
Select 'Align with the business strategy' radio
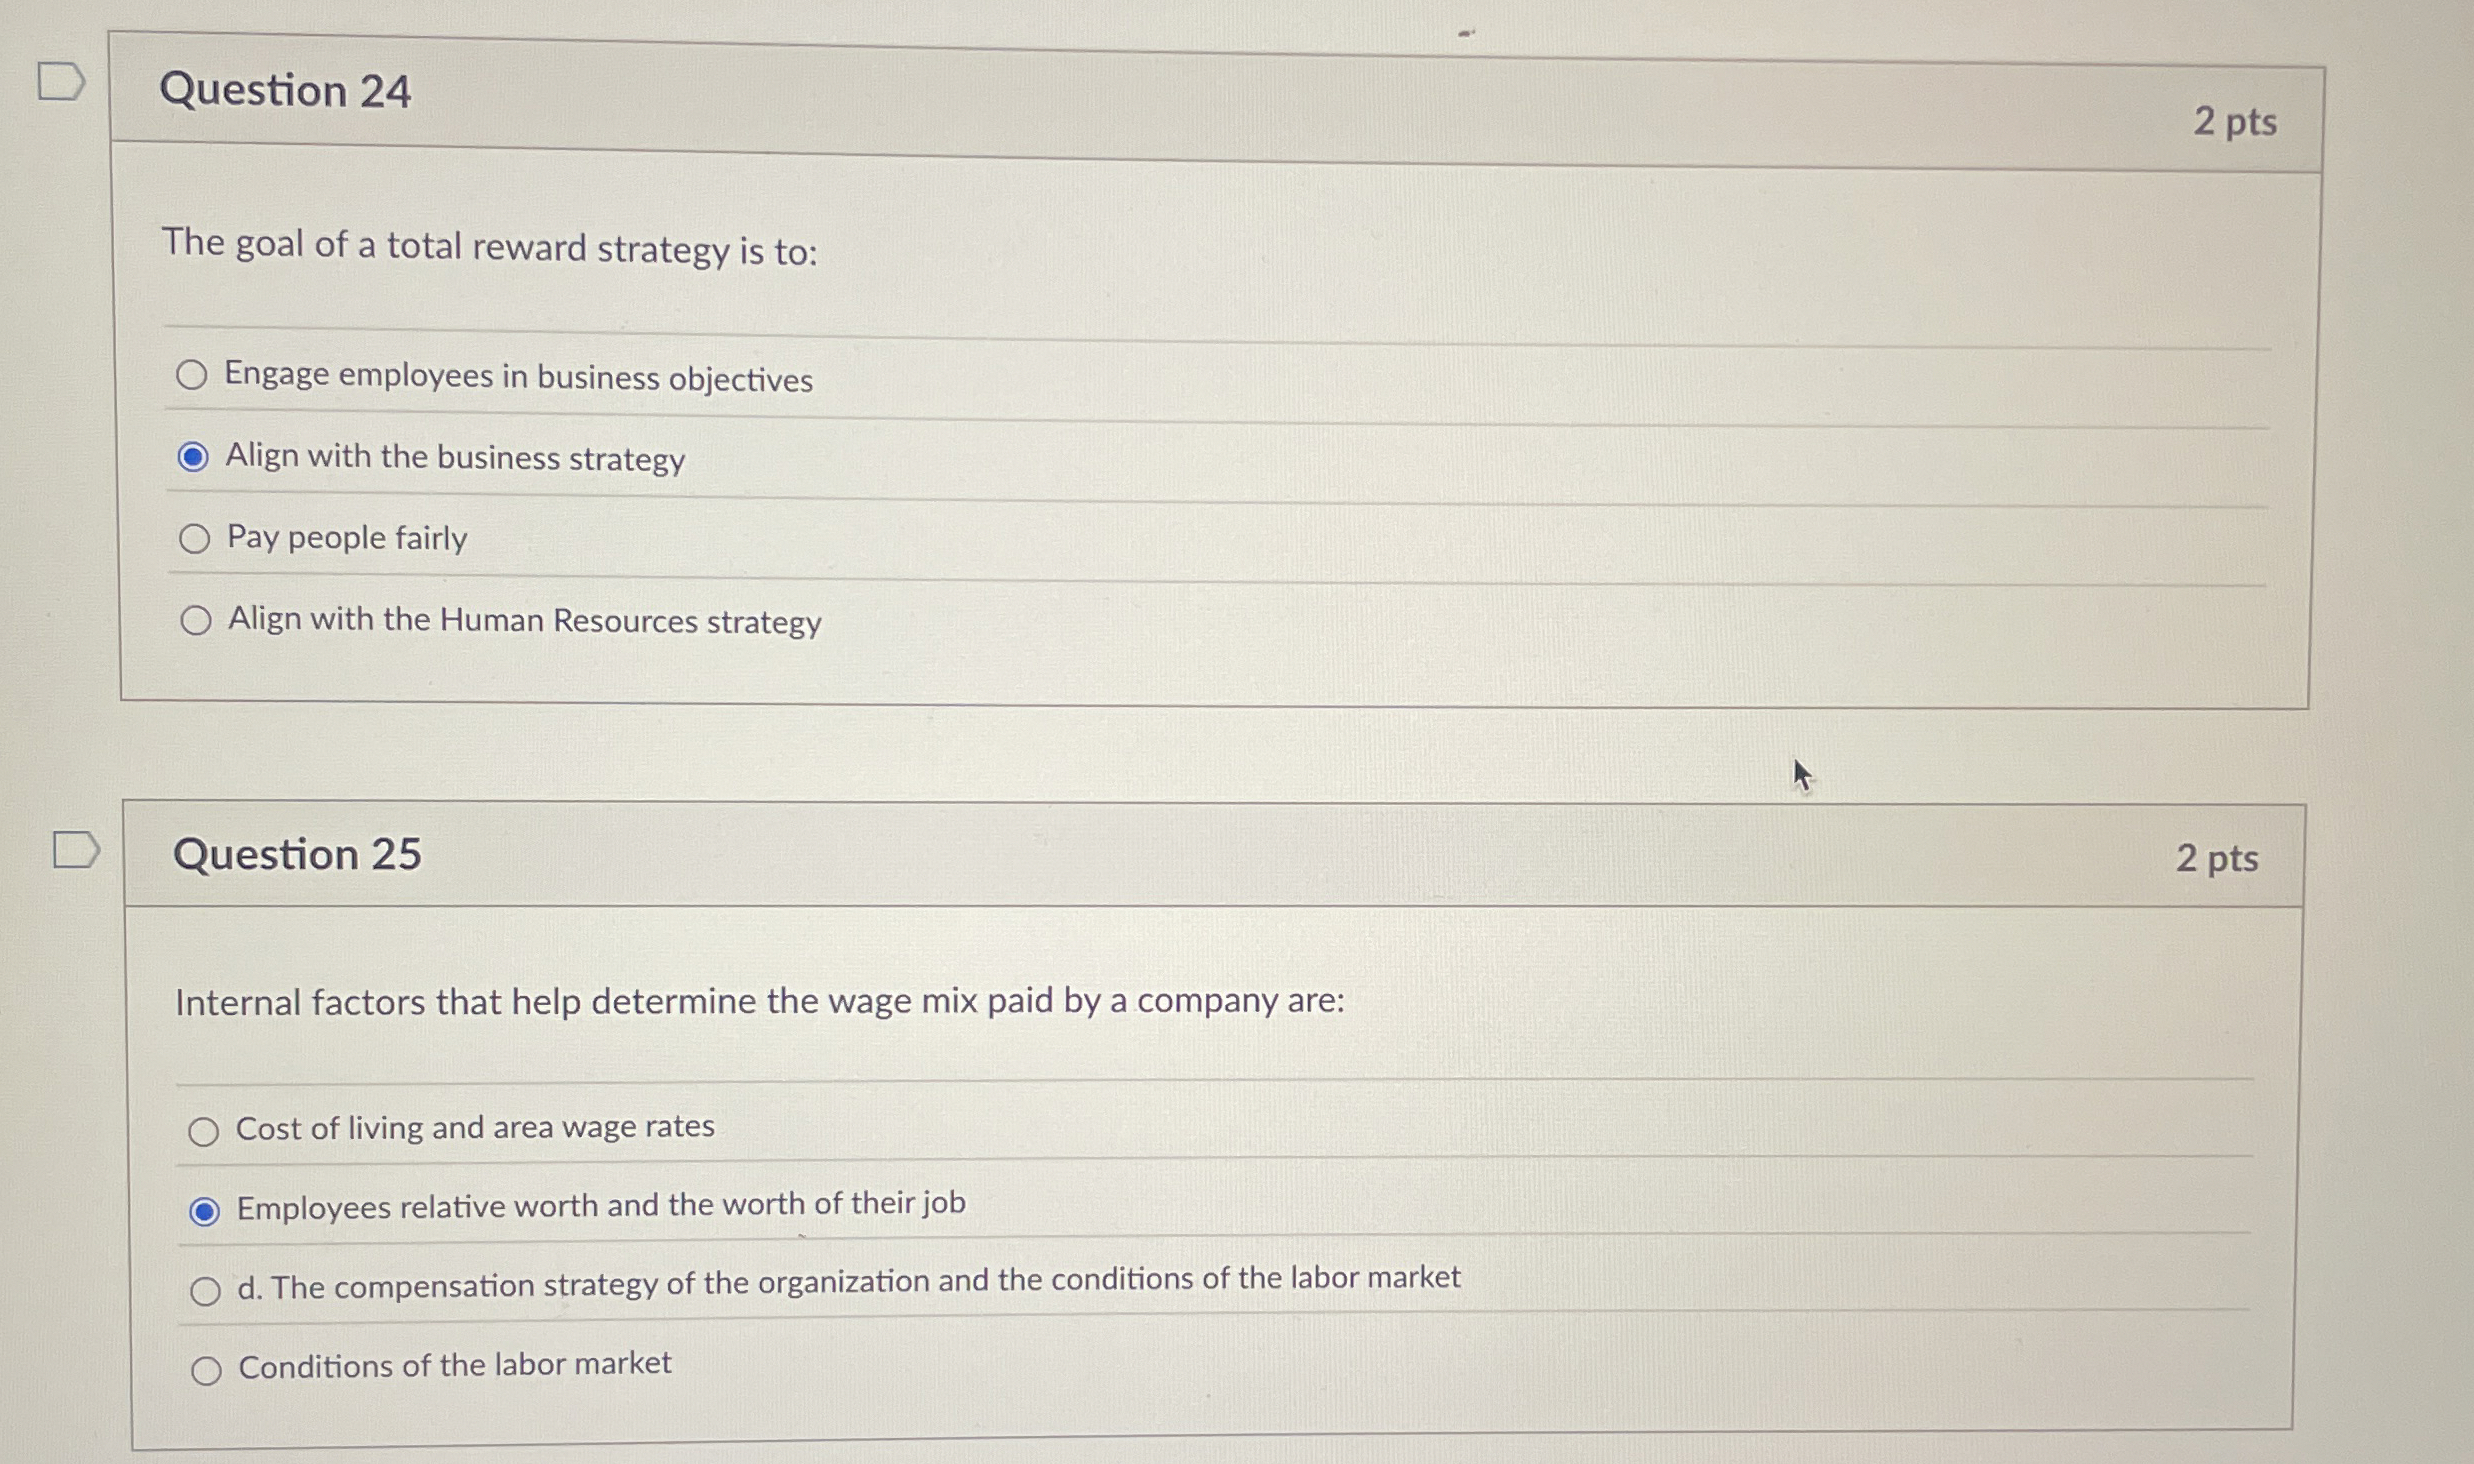point(193,457)
